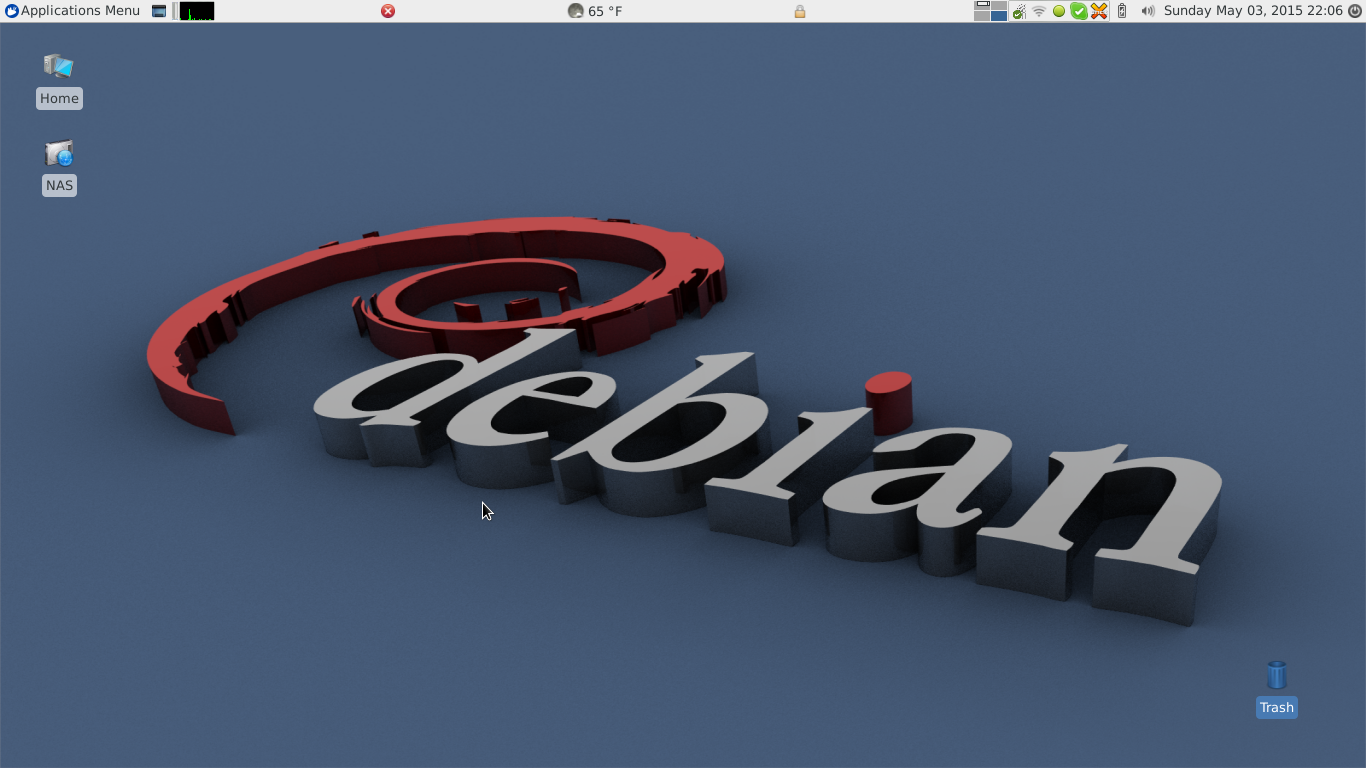Viewport: 1366px width, 768px height.
Task: Open the volume speaker control
Action: click(x=1147, y=11)
